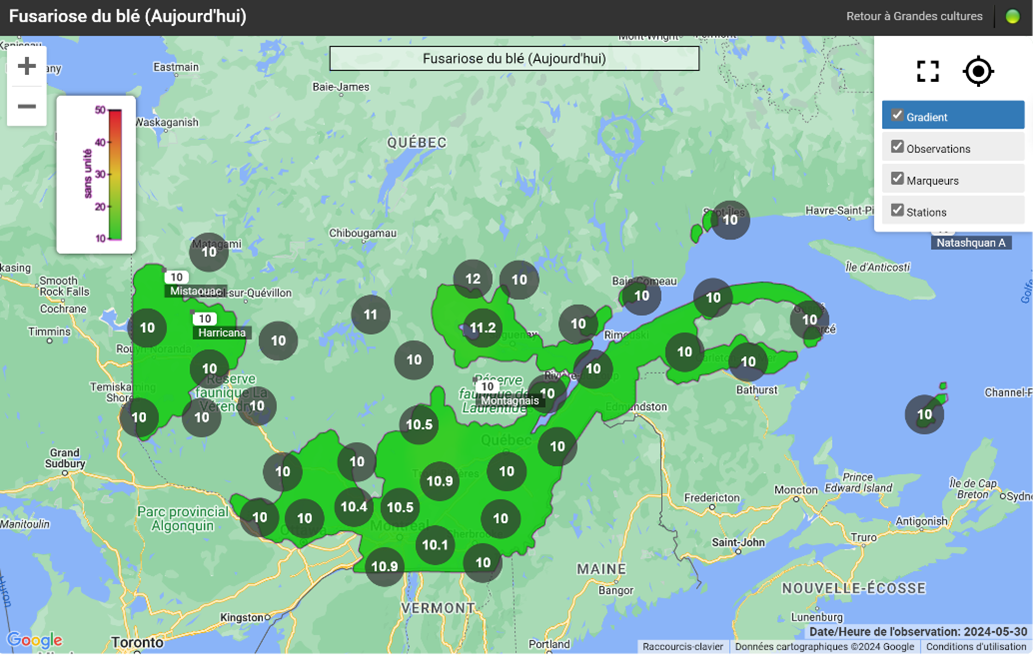
Task: Uncheck the Gradient layer checkbox
Action: [x=897, y=116]
